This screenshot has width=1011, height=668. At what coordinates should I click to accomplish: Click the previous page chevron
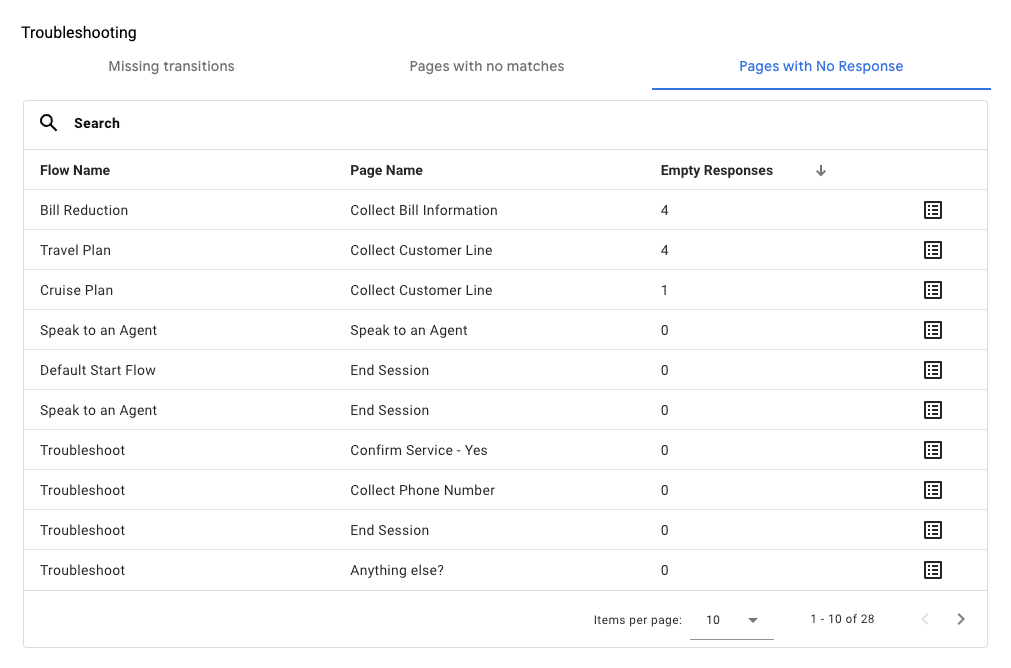point(924,619)
